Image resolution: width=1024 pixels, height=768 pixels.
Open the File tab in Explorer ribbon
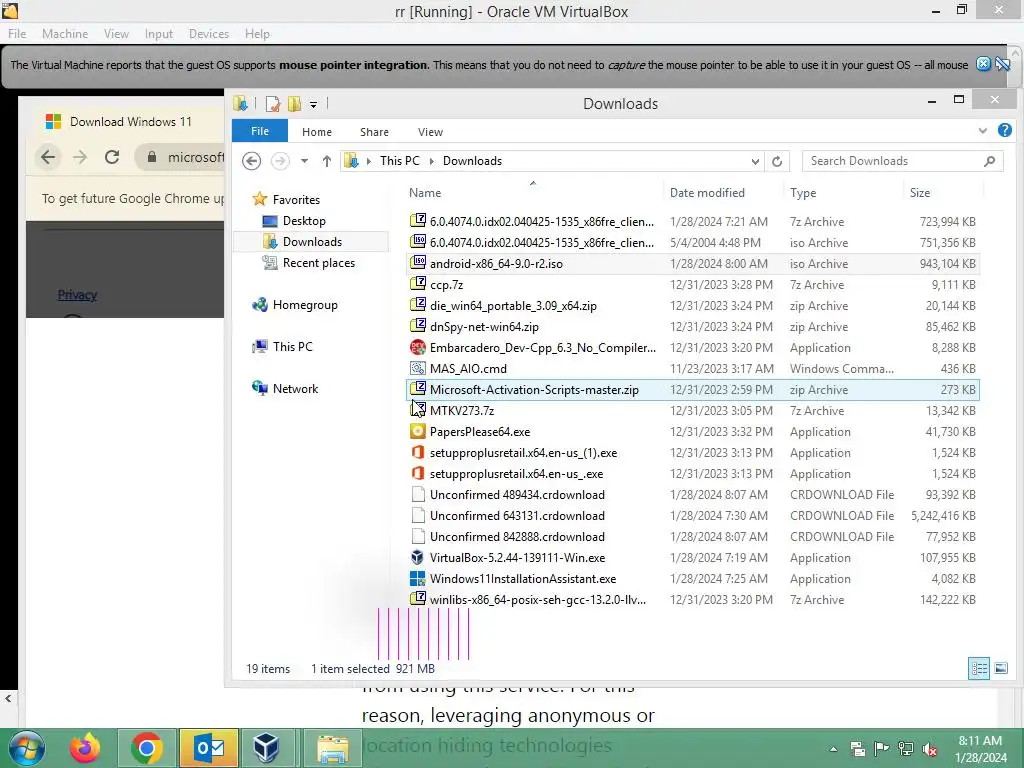[x=259, y=131]
